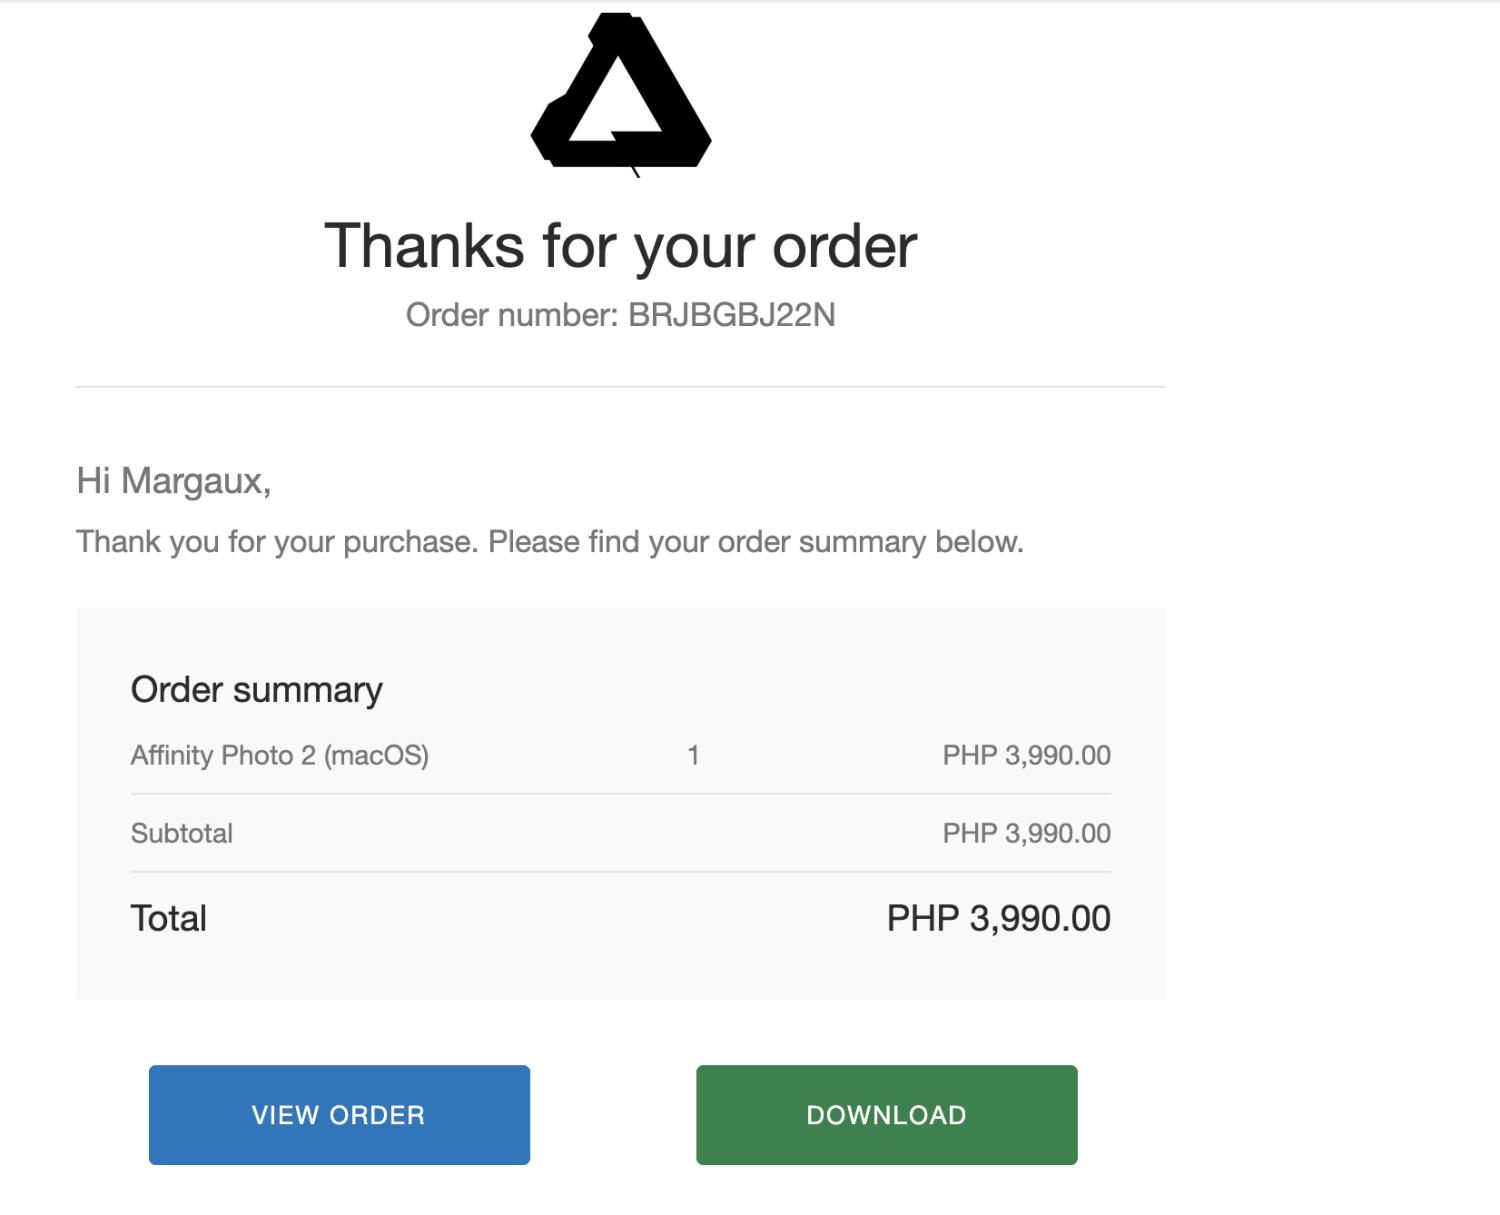Image resolution: width=1500 pixels, height=1215 pixels.
Task: Click the thank-you purchase message text
Action: point(550,541)
